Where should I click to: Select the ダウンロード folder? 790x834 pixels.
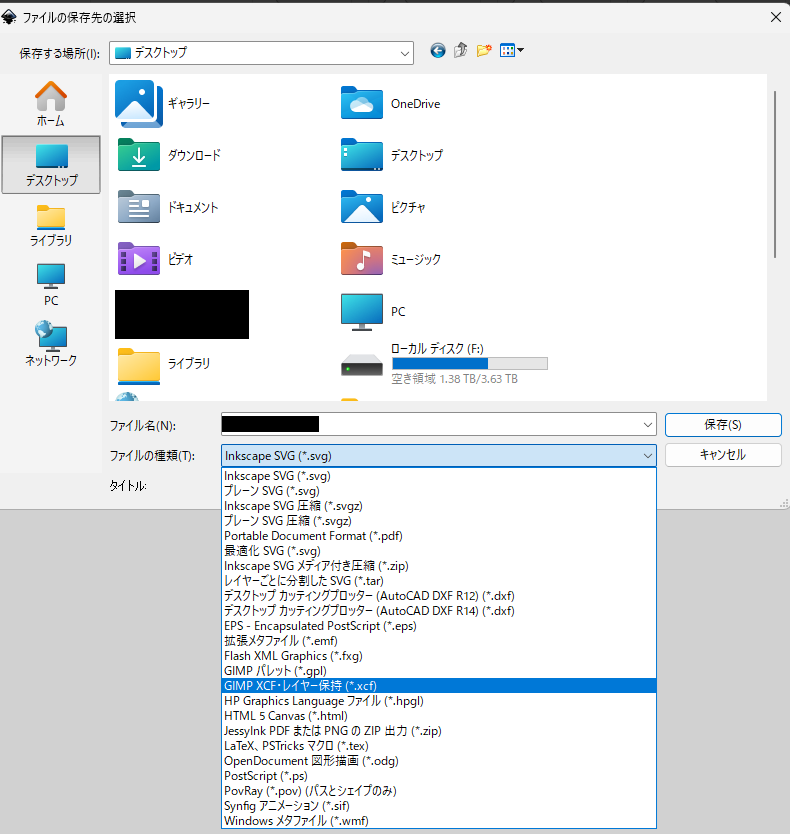[138, 155]
